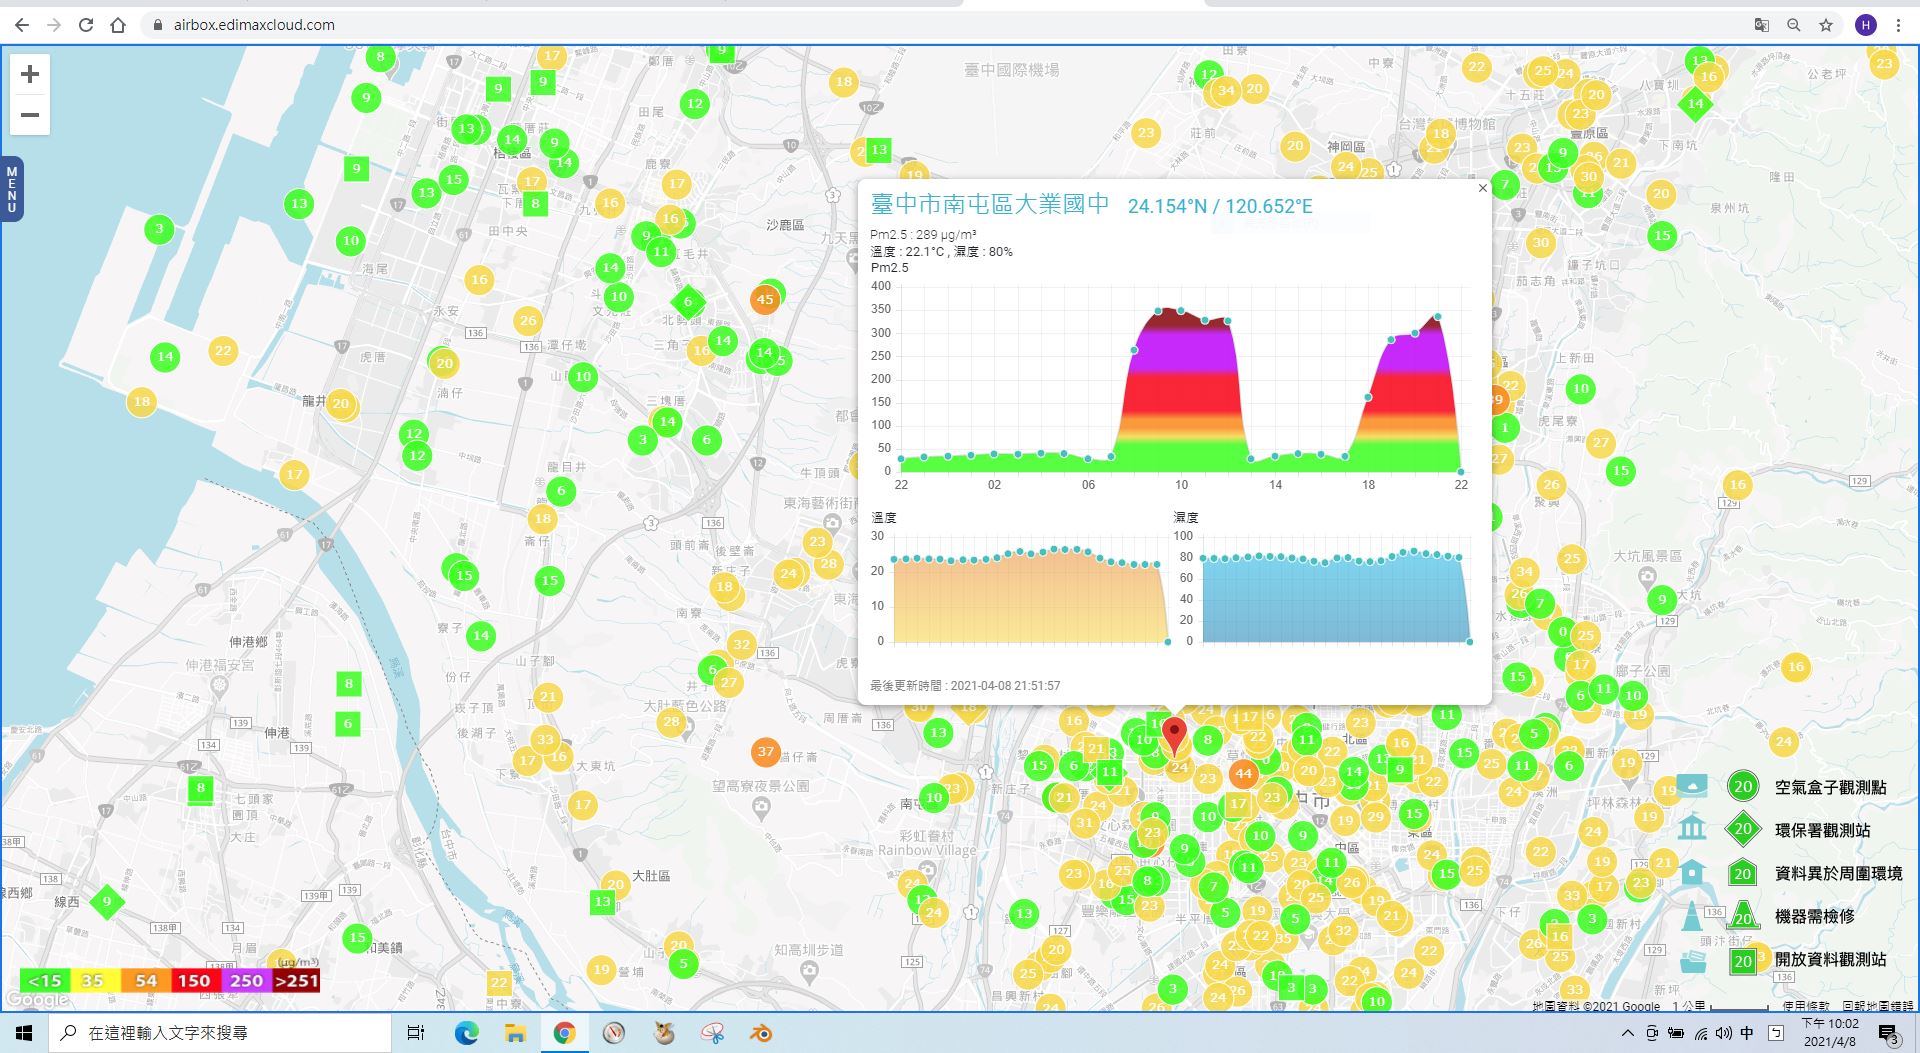Viewport: 1920px width, 1053px height.
Task: Zoom in the map with plus button
Action: (30, 74)
